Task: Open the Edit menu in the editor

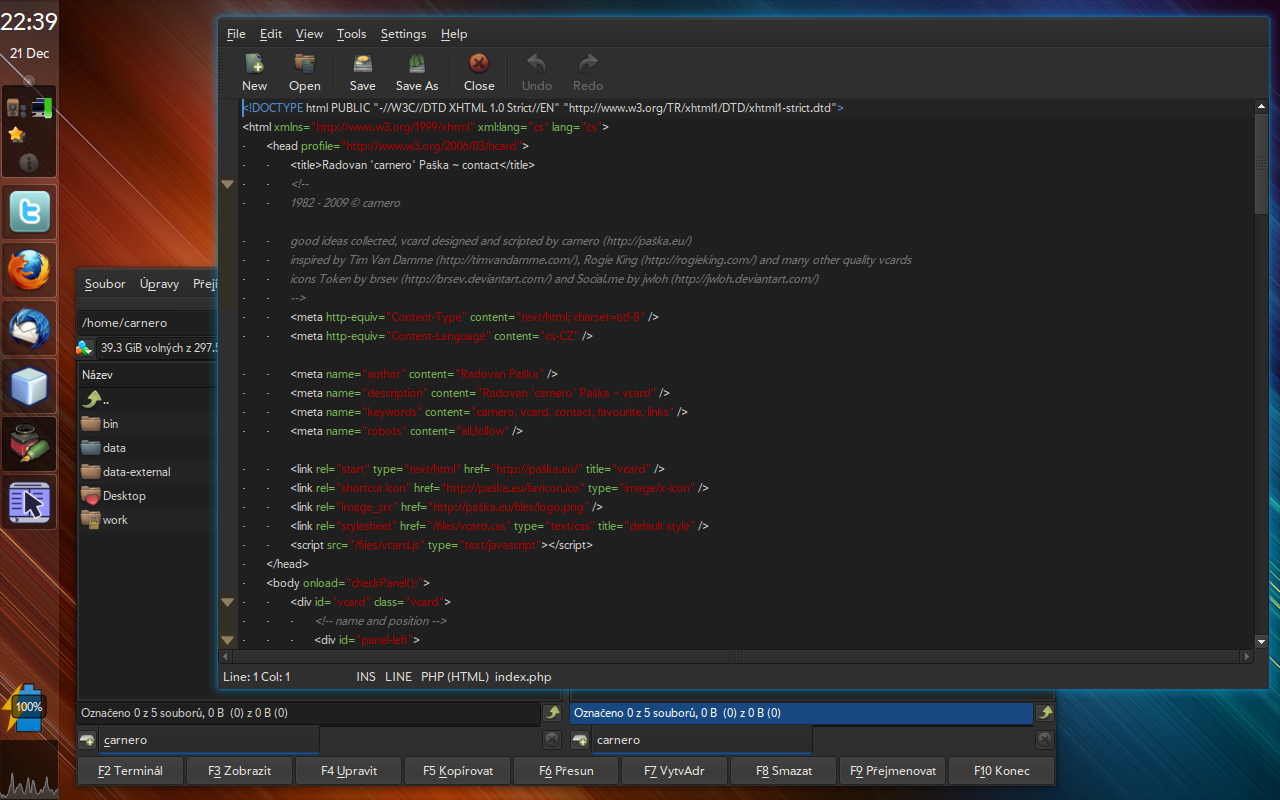Action: pos(271,34)
